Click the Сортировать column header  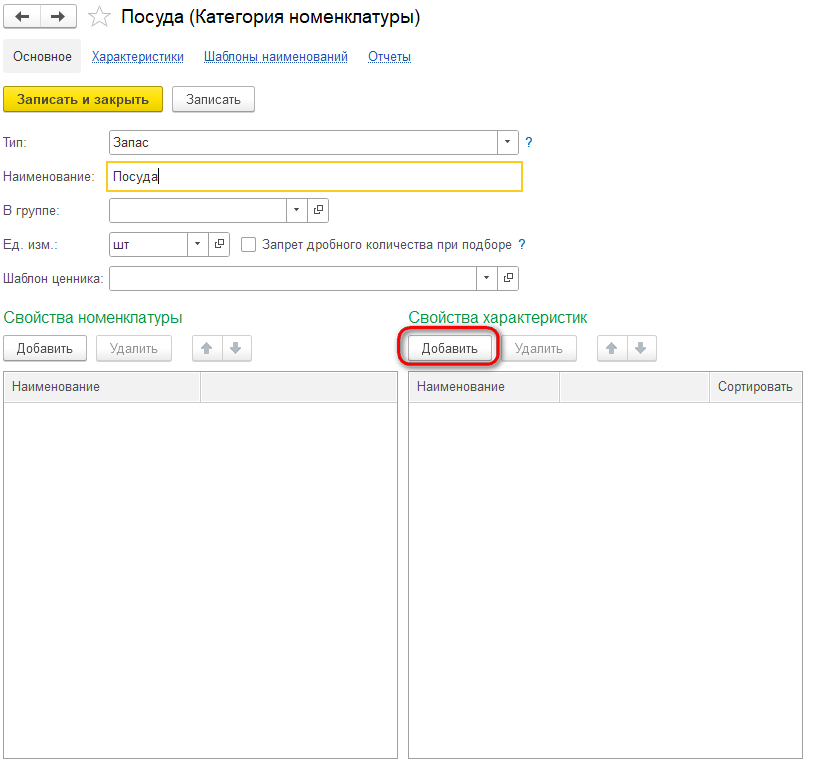(755, 387)
